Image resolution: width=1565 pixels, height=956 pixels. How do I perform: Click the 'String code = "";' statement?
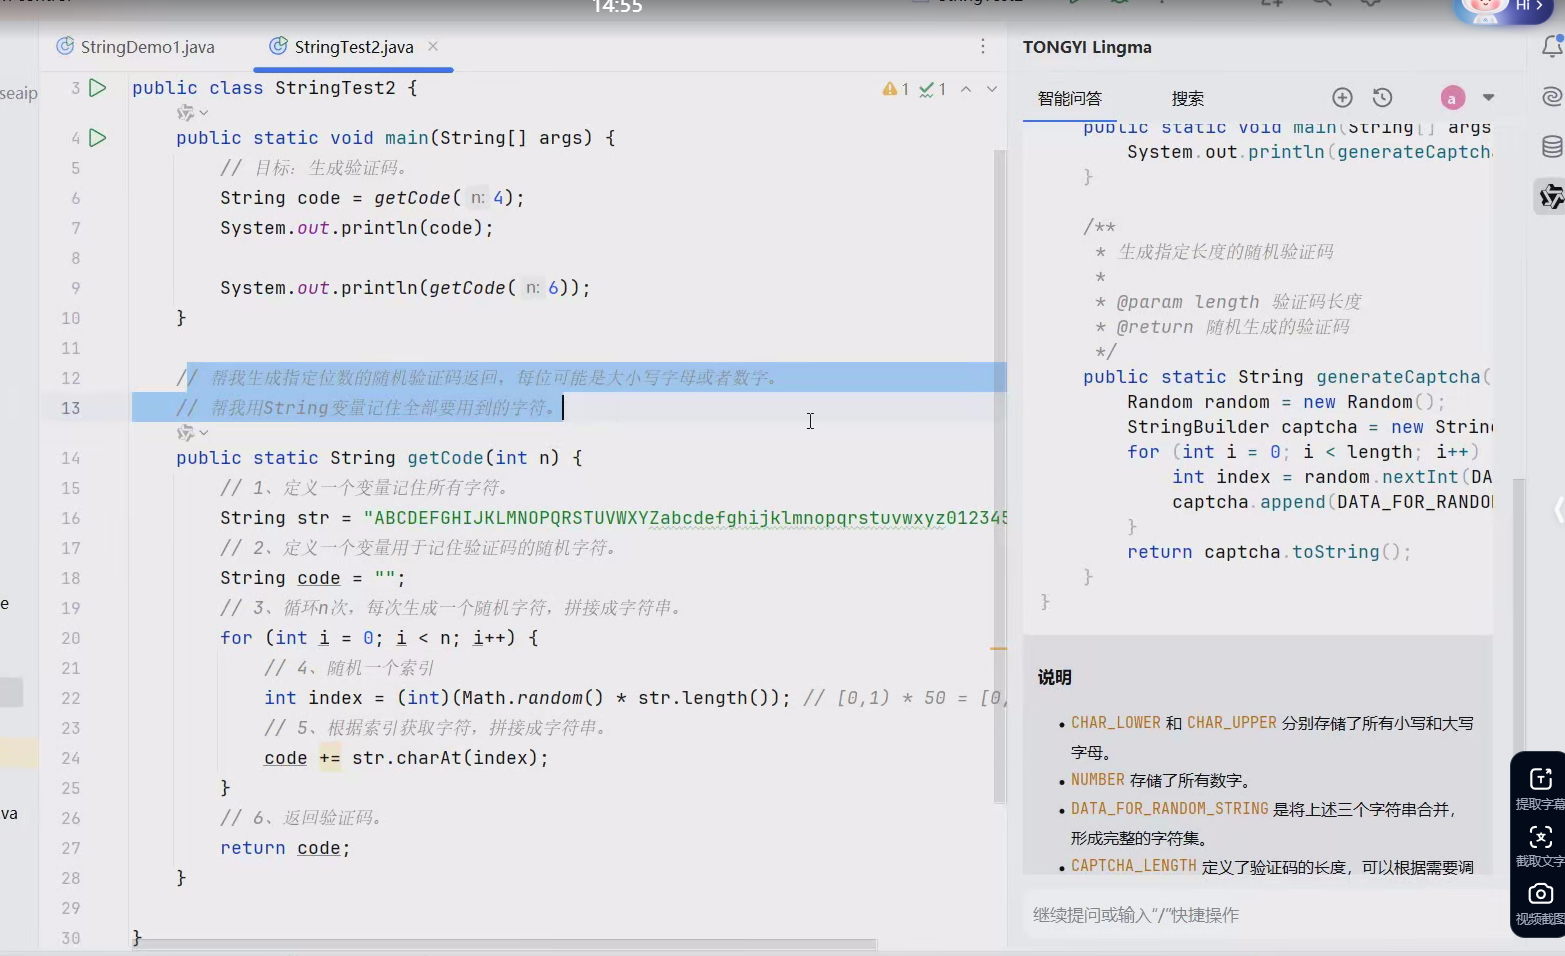coord(313,578)
